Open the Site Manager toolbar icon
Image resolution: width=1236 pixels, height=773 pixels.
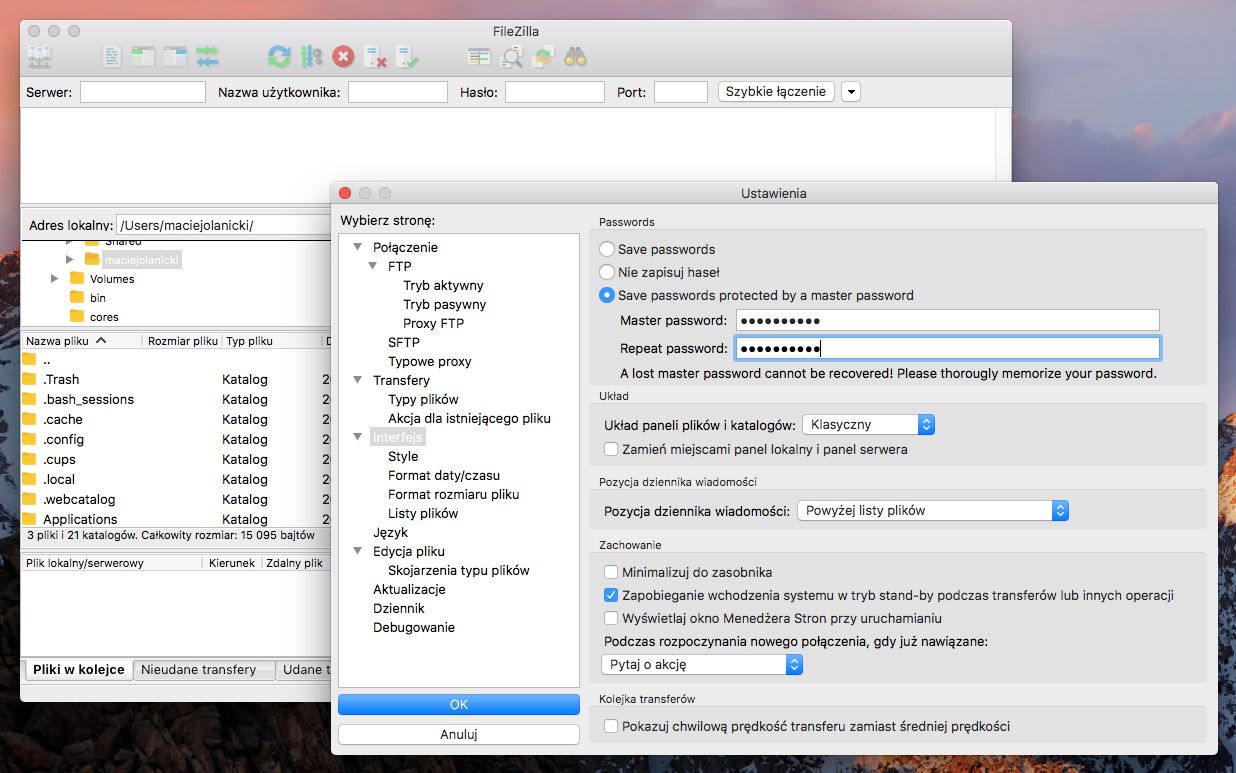tap(40, 57)
